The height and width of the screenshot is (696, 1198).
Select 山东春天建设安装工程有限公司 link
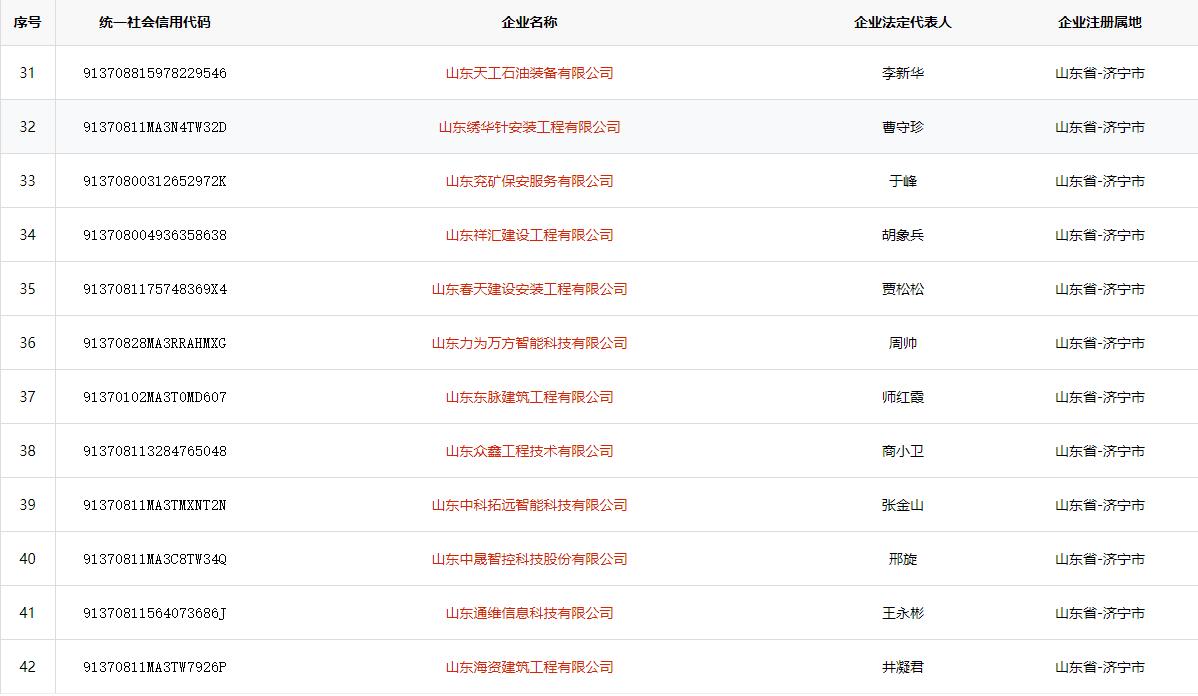529,289
